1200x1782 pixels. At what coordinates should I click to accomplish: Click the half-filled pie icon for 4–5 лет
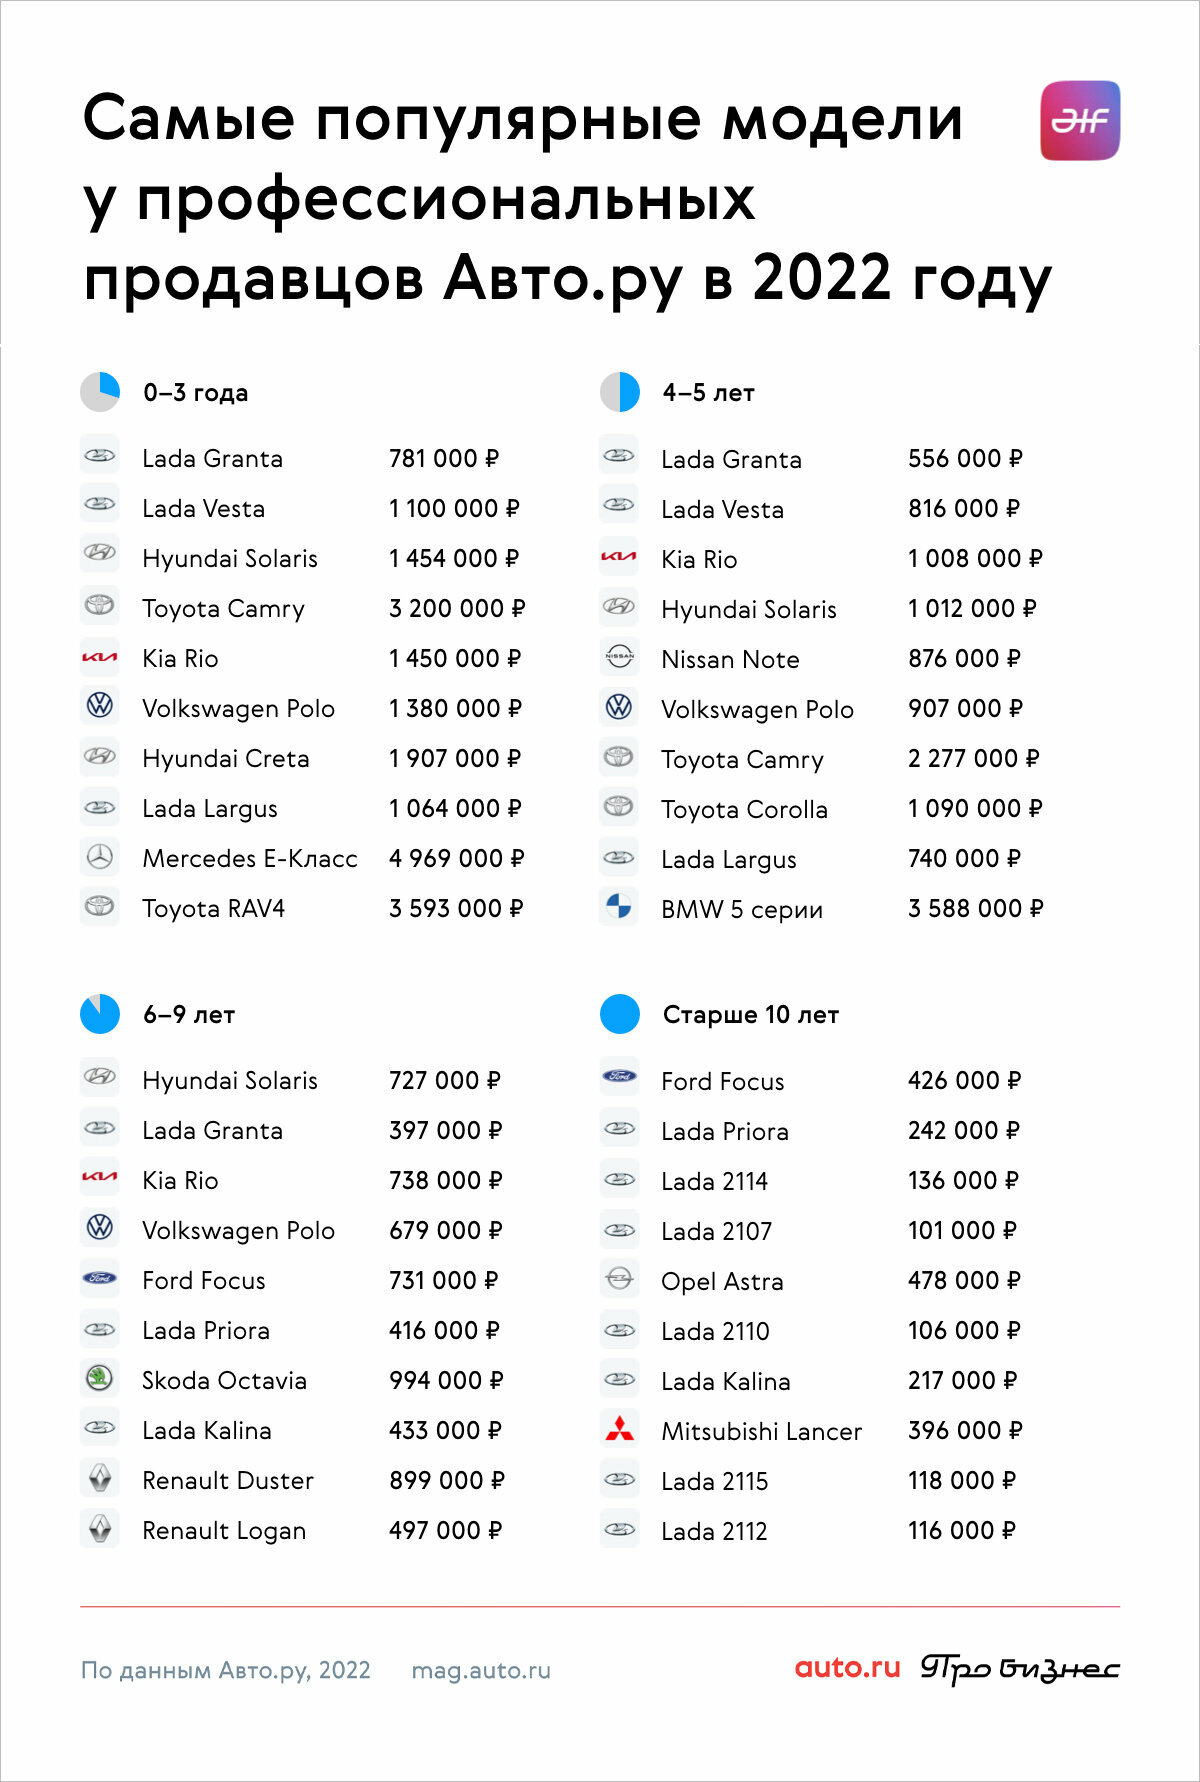pyautogui.click(x=620, y=392)
